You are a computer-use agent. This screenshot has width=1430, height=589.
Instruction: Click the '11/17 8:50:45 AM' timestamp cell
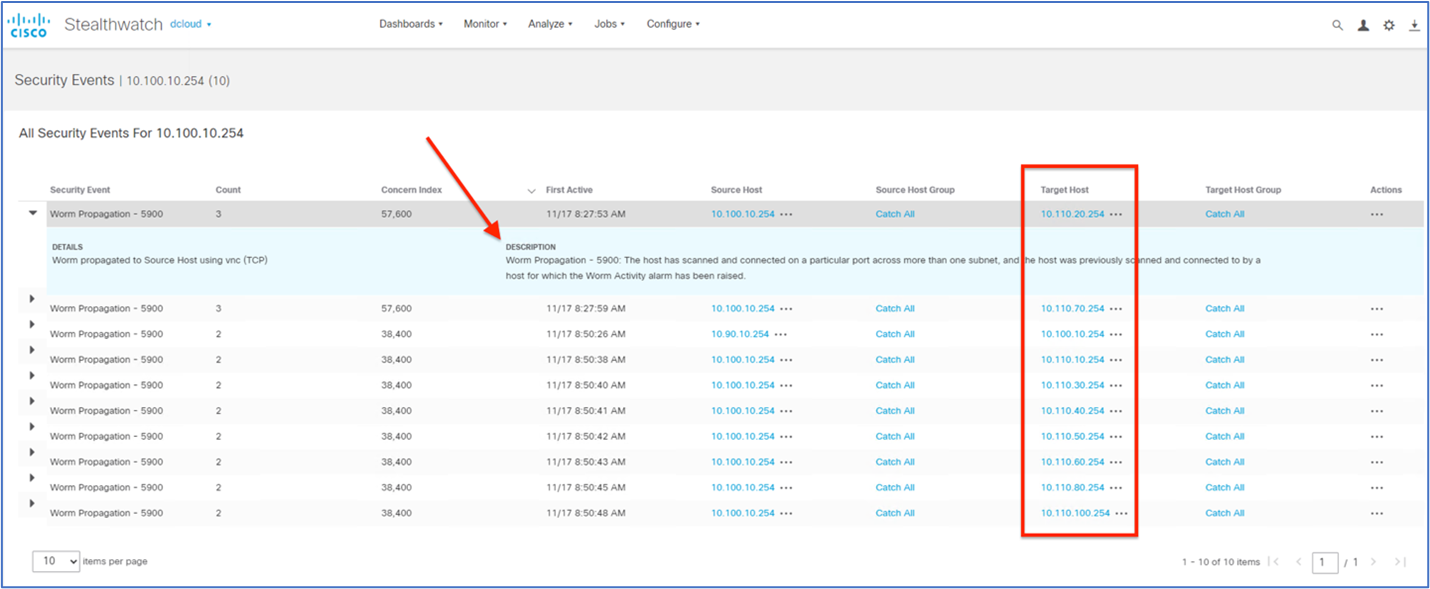point(586,488)
